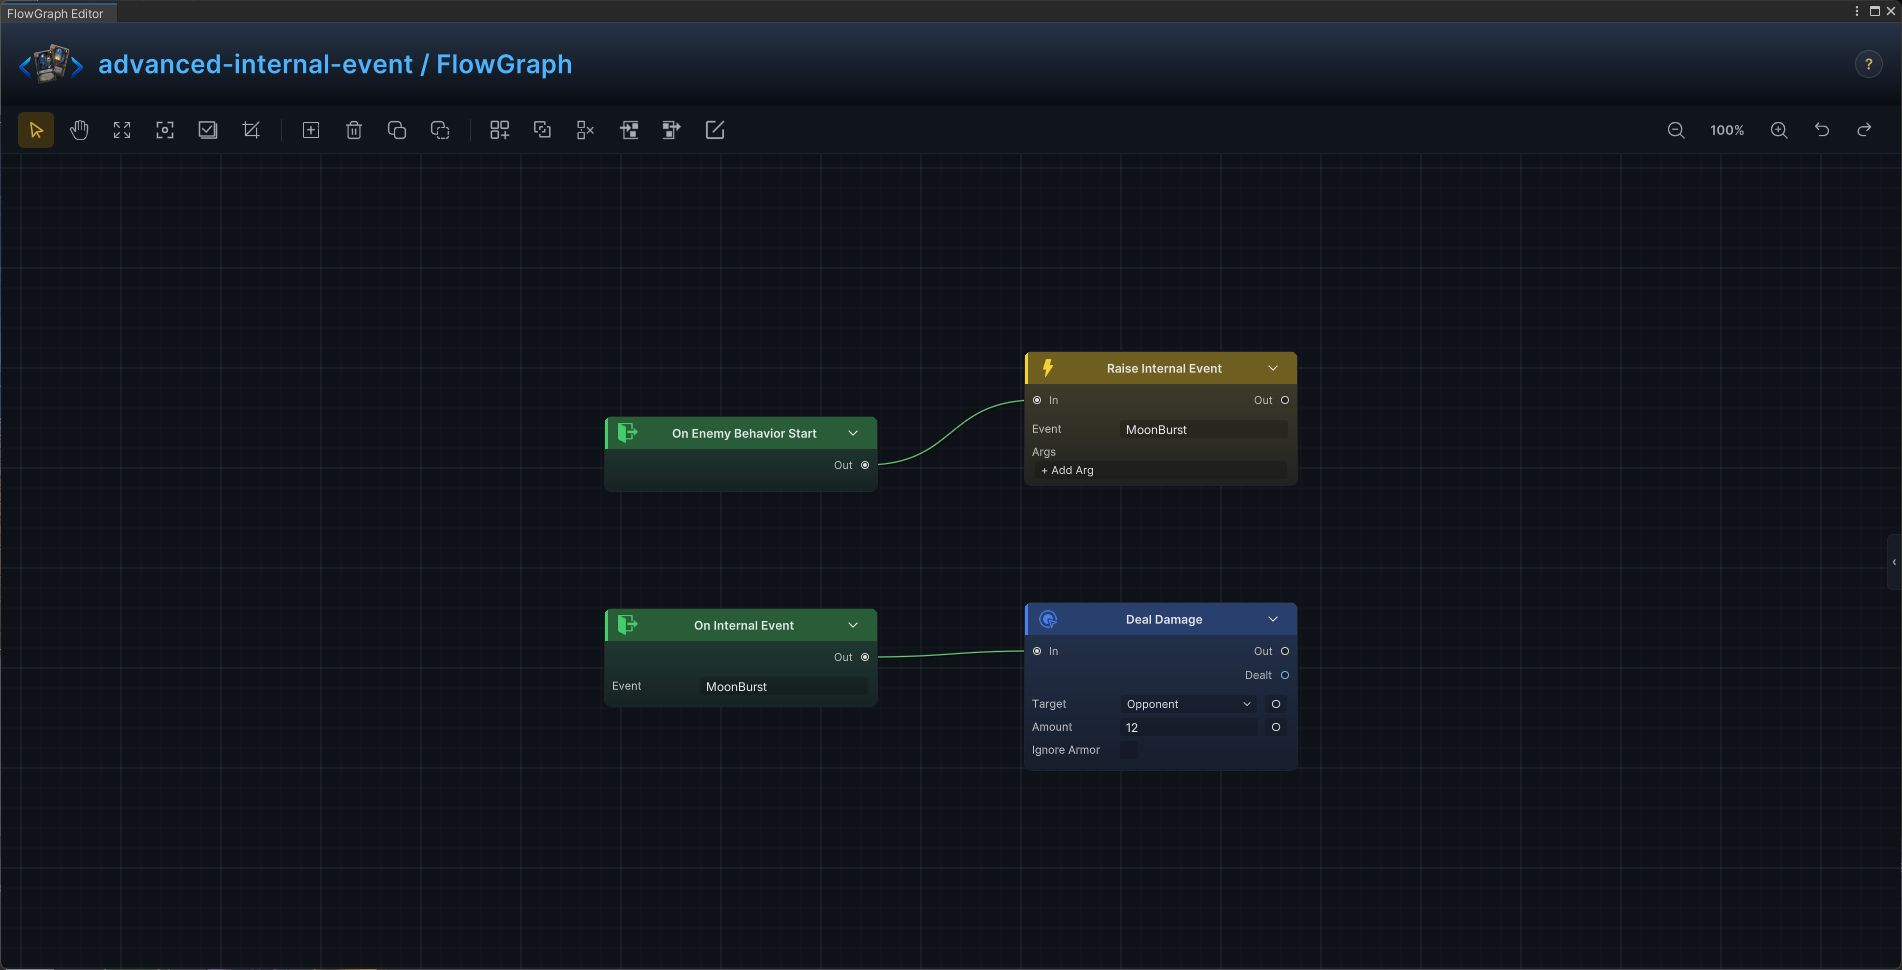Click the linked squares group icon
This screenshot has height=970, width=1902.
click(x=542, y=130)
